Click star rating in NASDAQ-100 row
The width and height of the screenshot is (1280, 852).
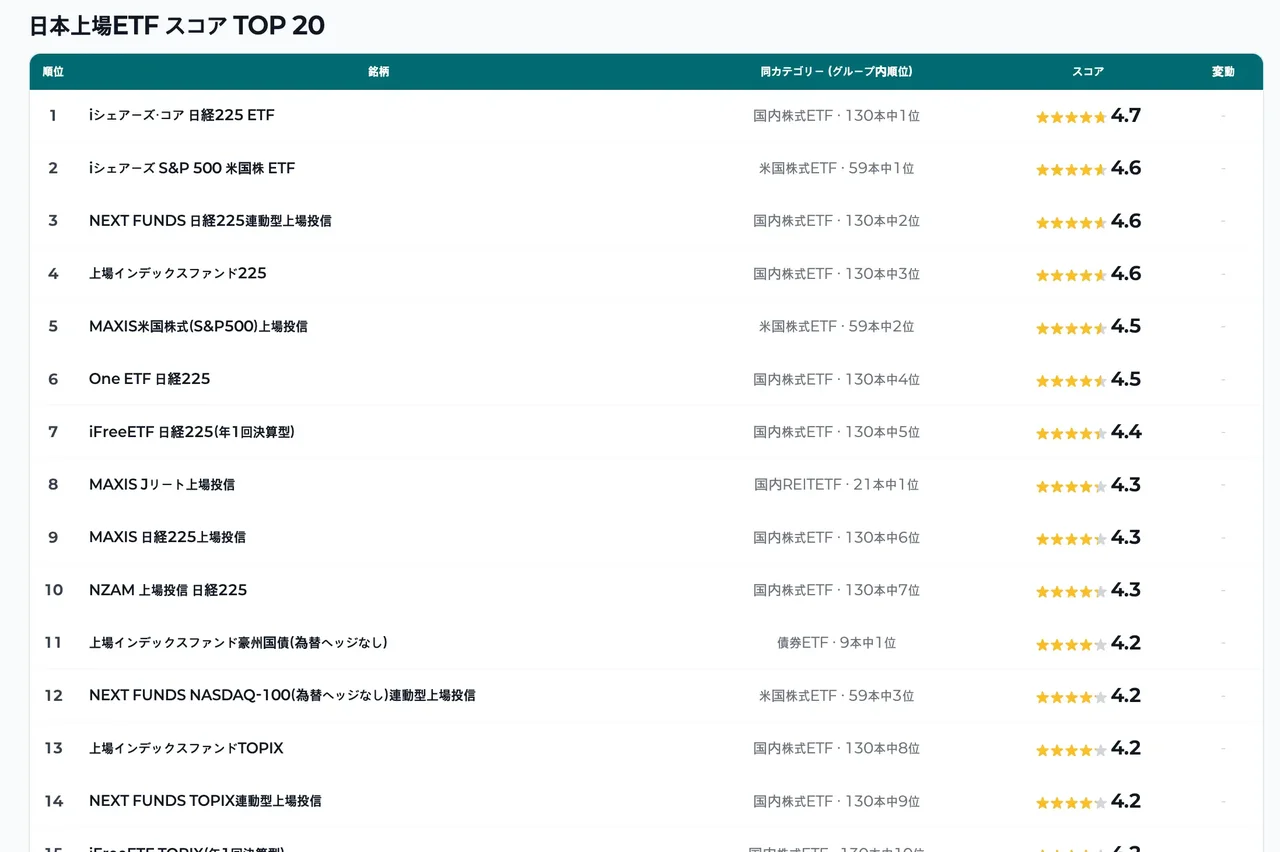(x=1071, y=697)
